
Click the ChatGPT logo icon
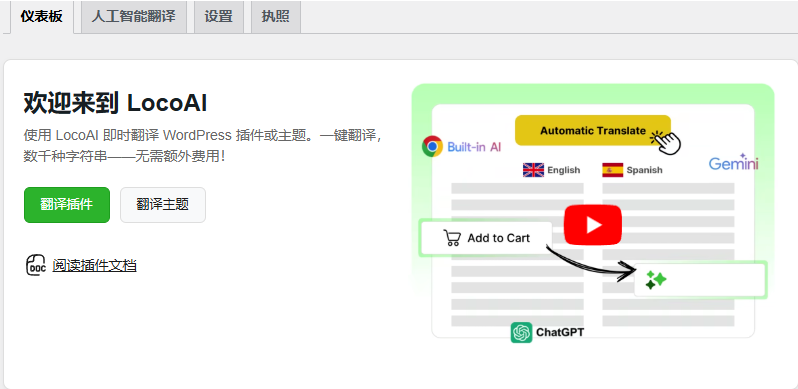tap(521, 332)
